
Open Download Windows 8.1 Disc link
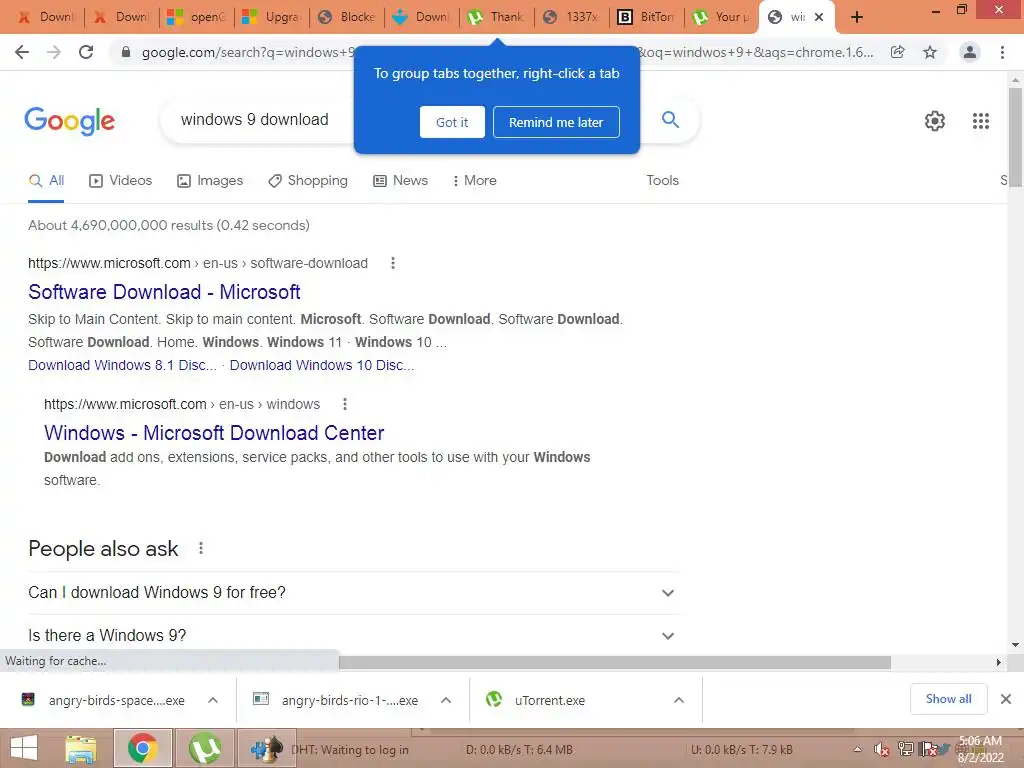122,365
